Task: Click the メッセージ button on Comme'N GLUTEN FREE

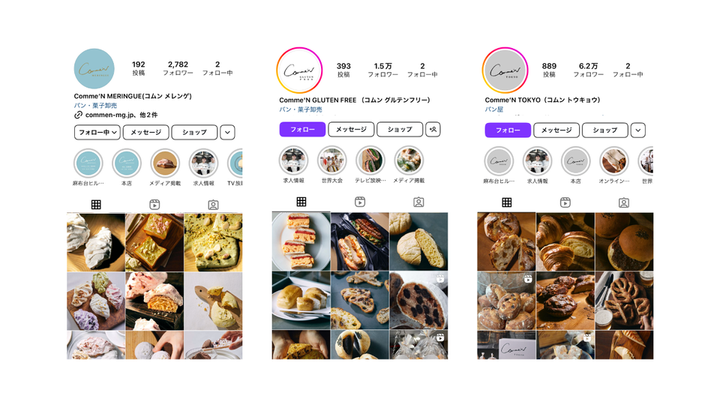Action: [351, 129]
